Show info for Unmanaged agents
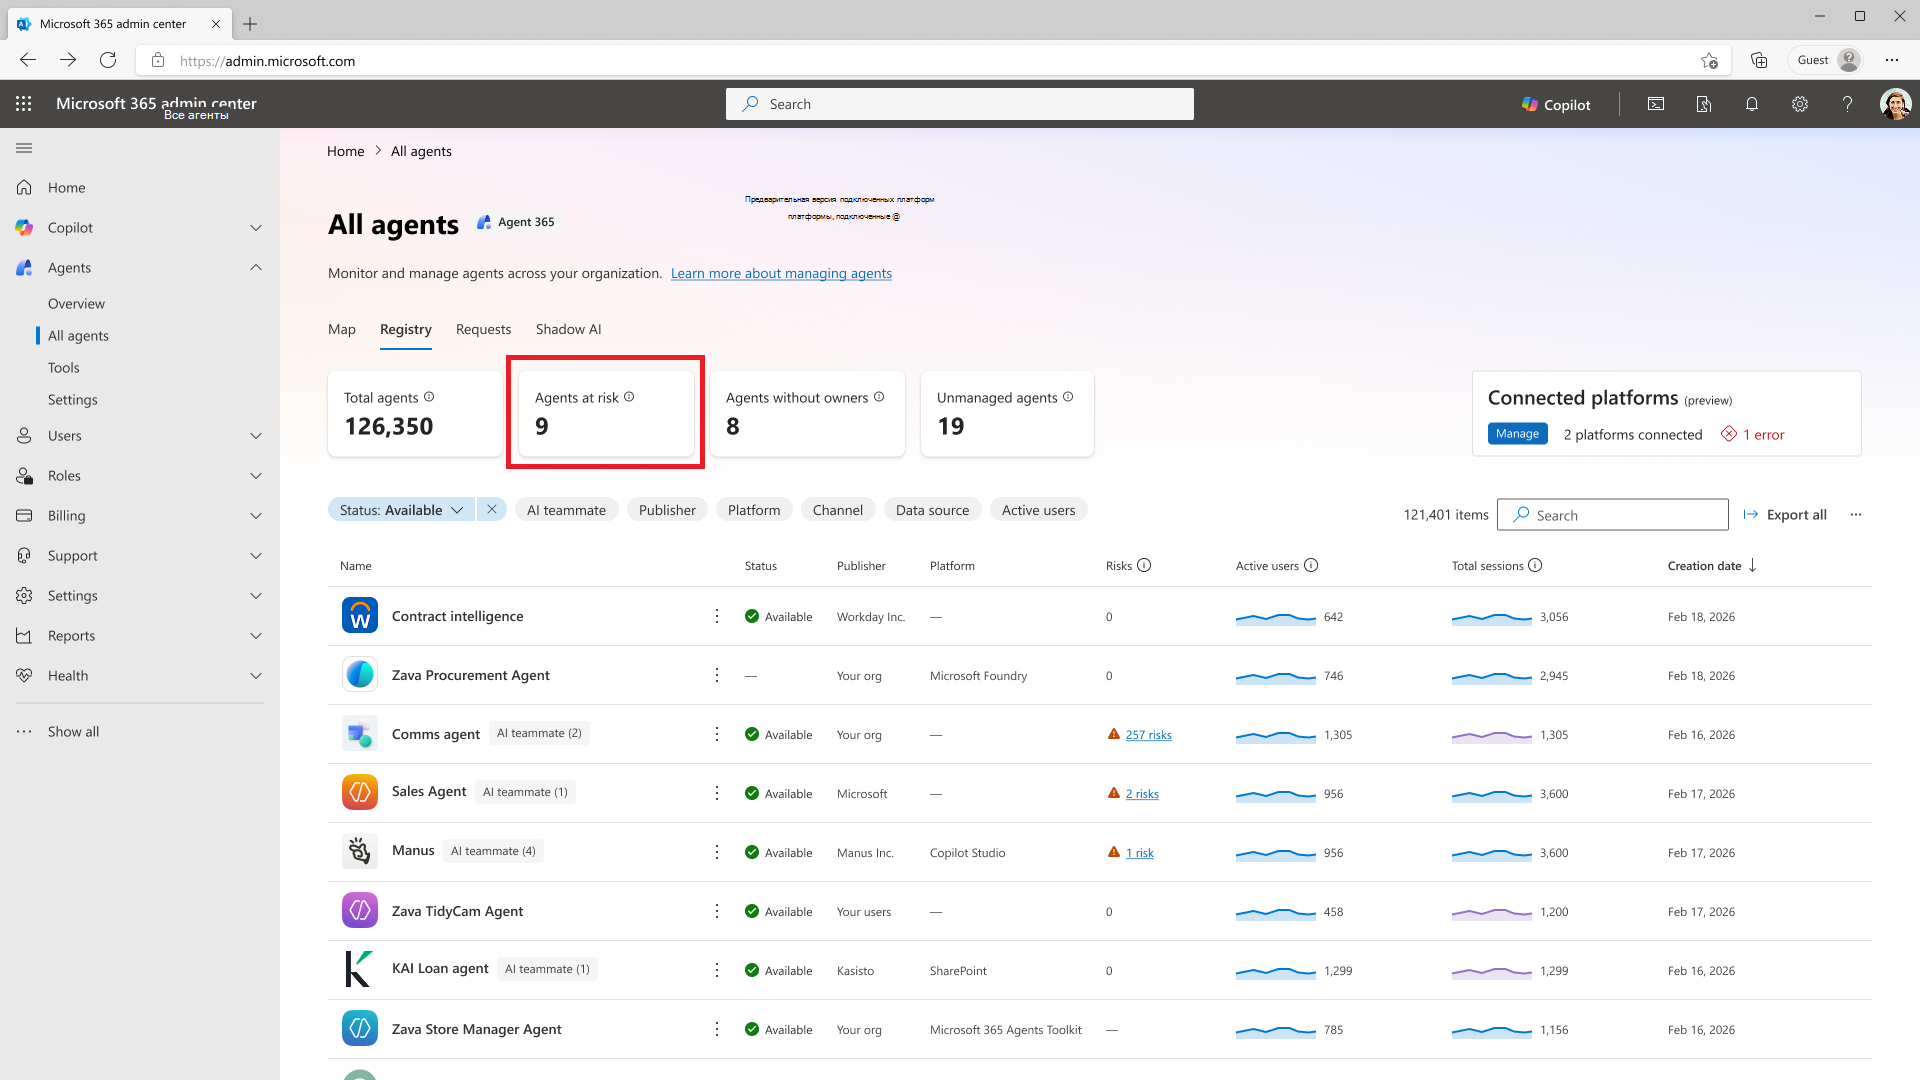Viewport: 1920px width, 1080px height. pyautogui.click(x=1068, y=397)
